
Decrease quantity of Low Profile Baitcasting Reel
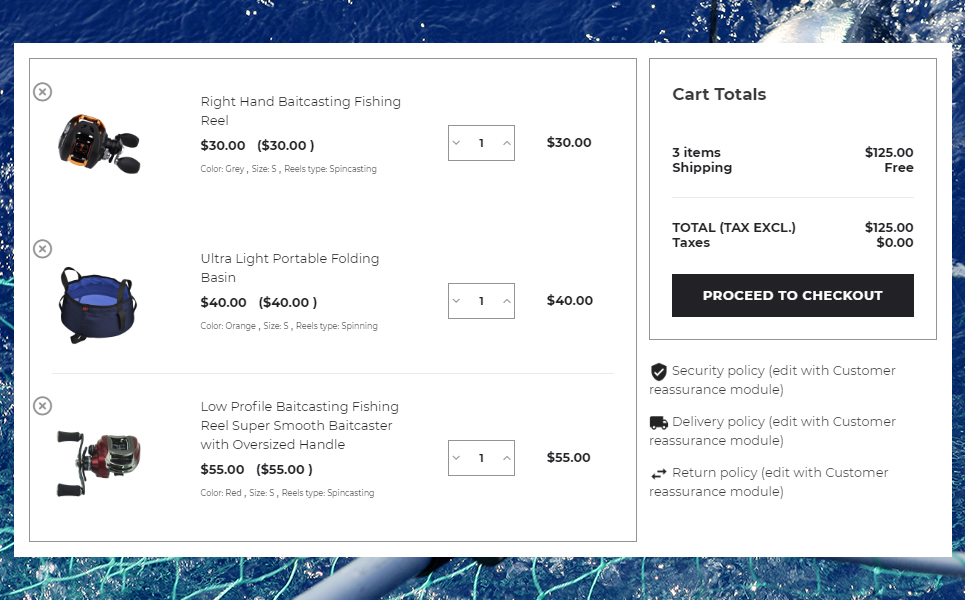(456, 458)
